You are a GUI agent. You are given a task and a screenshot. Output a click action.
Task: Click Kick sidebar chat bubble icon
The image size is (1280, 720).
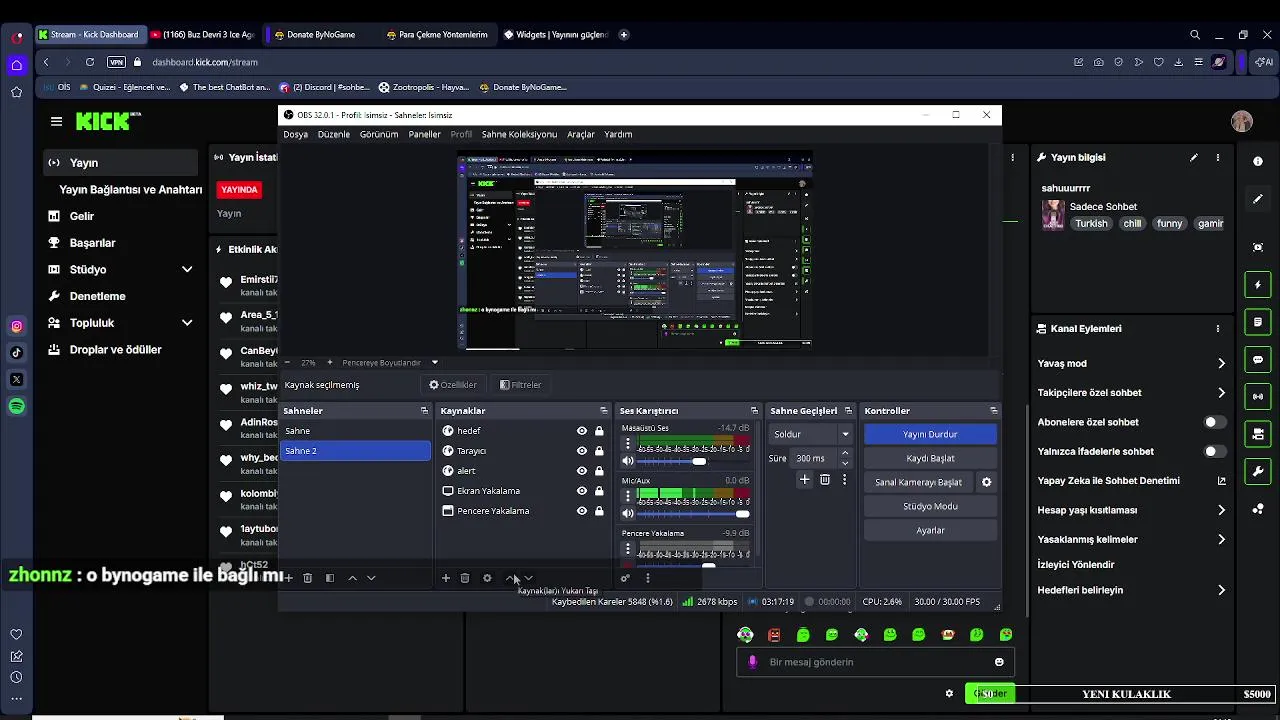1258,360
